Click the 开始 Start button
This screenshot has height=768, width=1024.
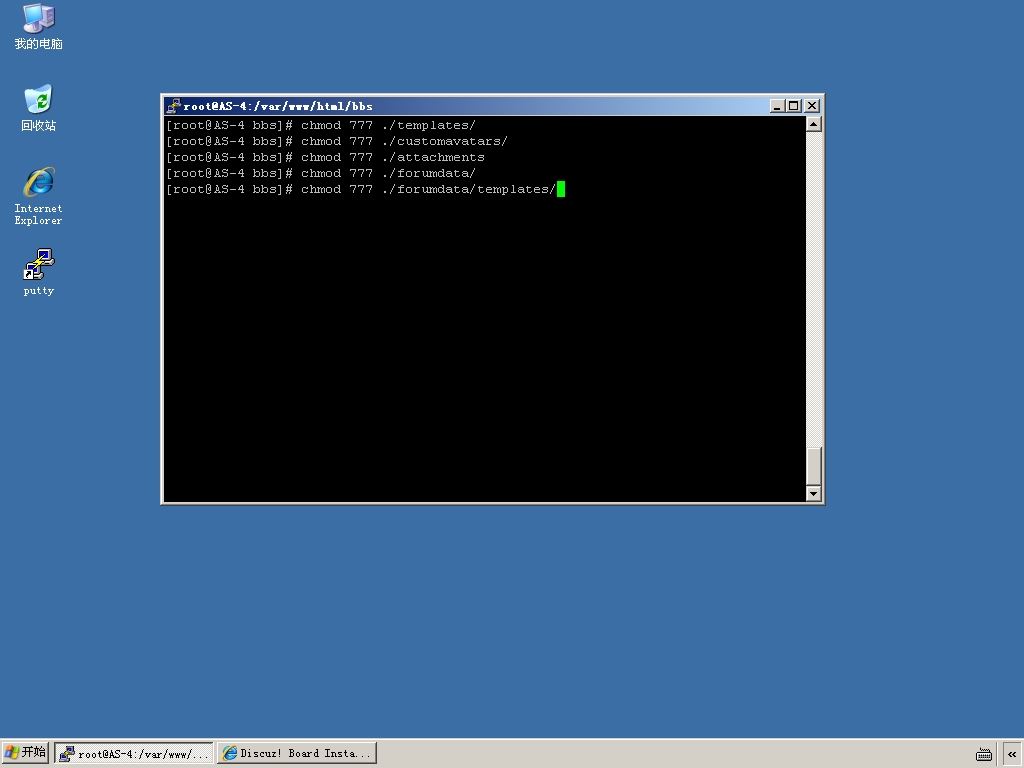(x=25, y=753)
